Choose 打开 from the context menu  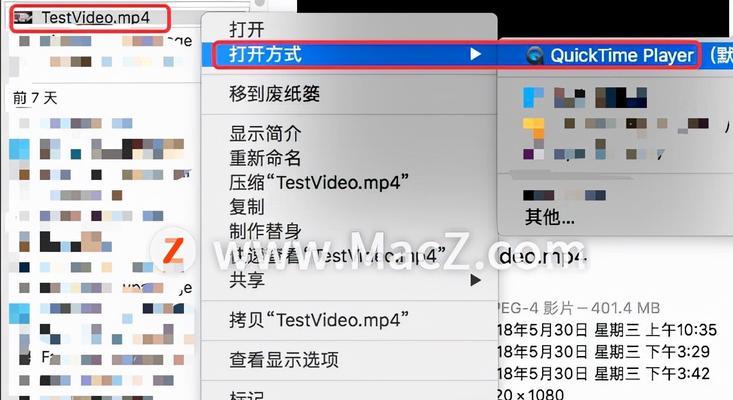246,30
